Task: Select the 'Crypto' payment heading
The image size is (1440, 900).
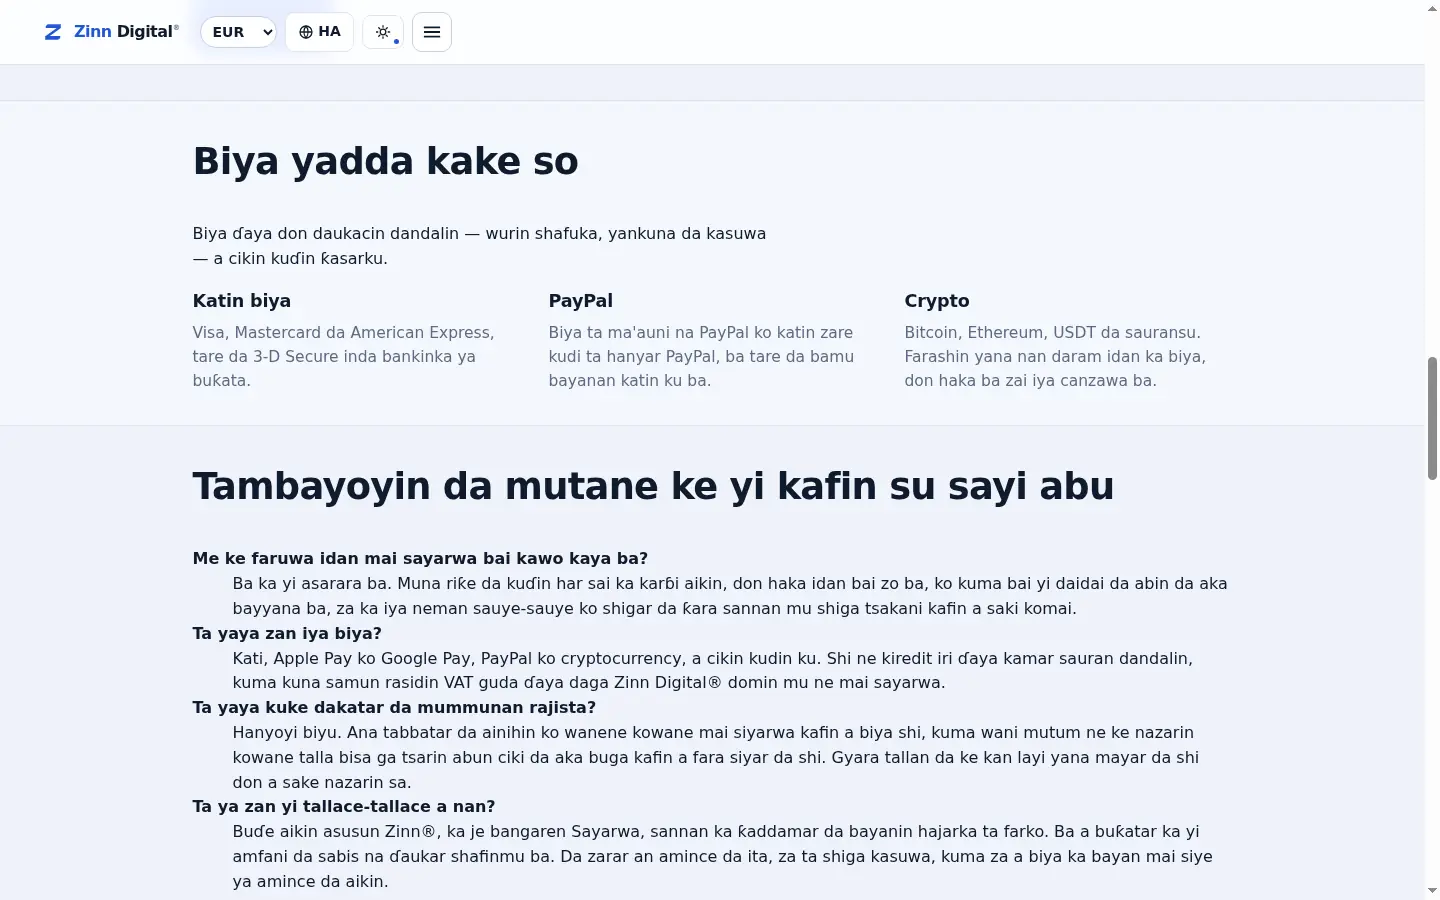Action: [x=937, y=301]
